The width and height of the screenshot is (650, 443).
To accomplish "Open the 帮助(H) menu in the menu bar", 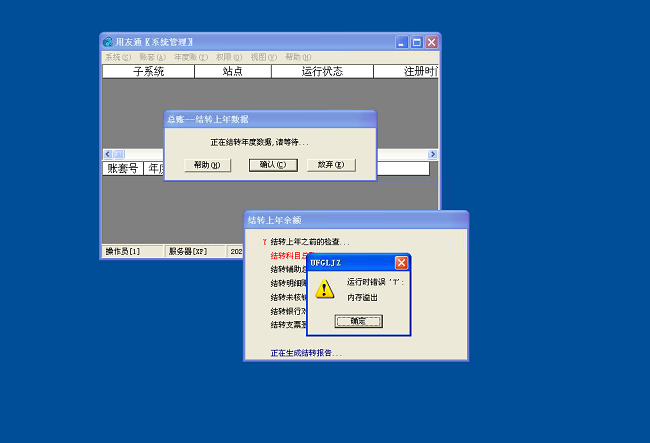I will click(x=298, y=57).
